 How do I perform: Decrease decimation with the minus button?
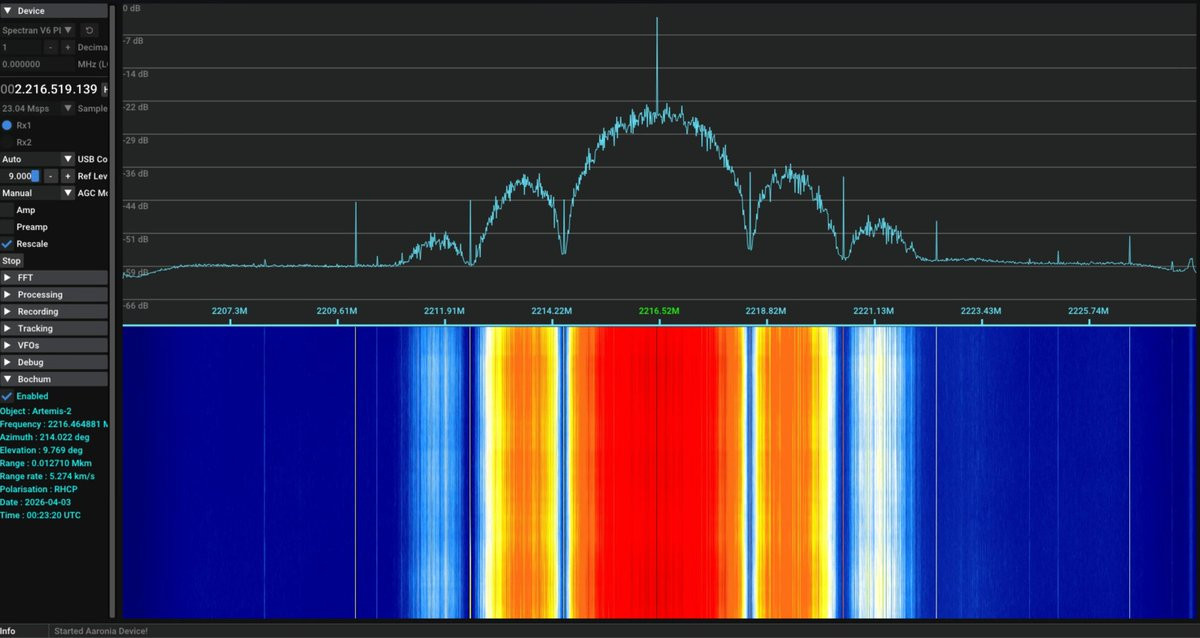click(51, 47)
